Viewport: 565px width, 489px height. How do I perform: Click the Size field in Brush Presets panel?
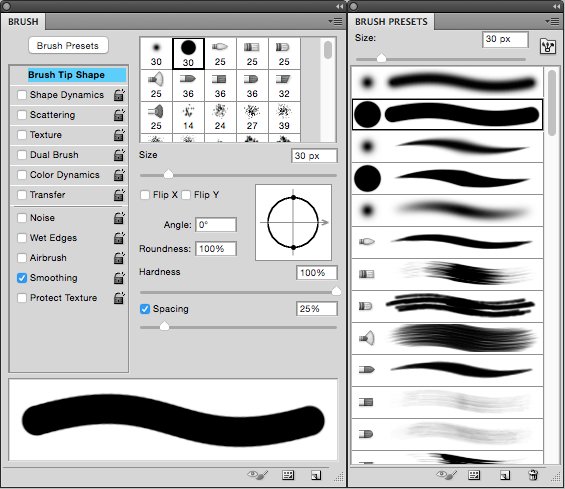pos(505,39)
